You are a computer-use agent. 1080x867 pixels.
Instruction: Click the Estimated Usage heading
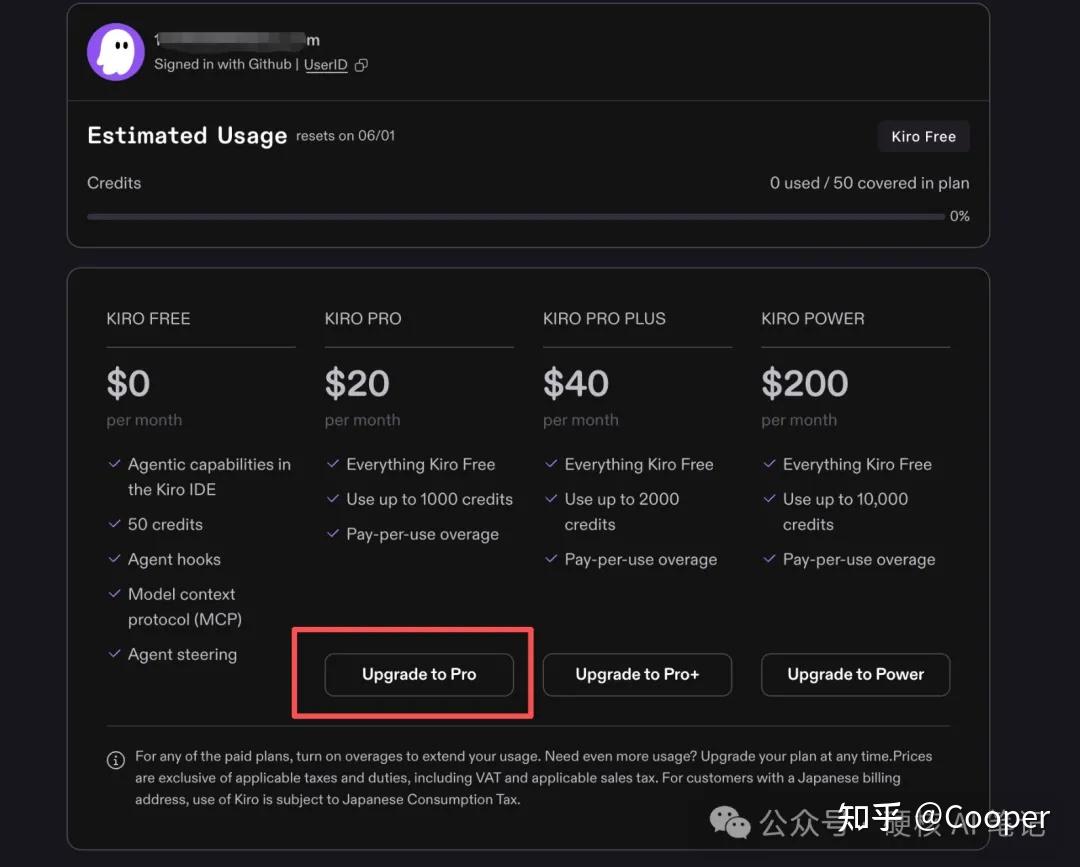tap(187, 136)
